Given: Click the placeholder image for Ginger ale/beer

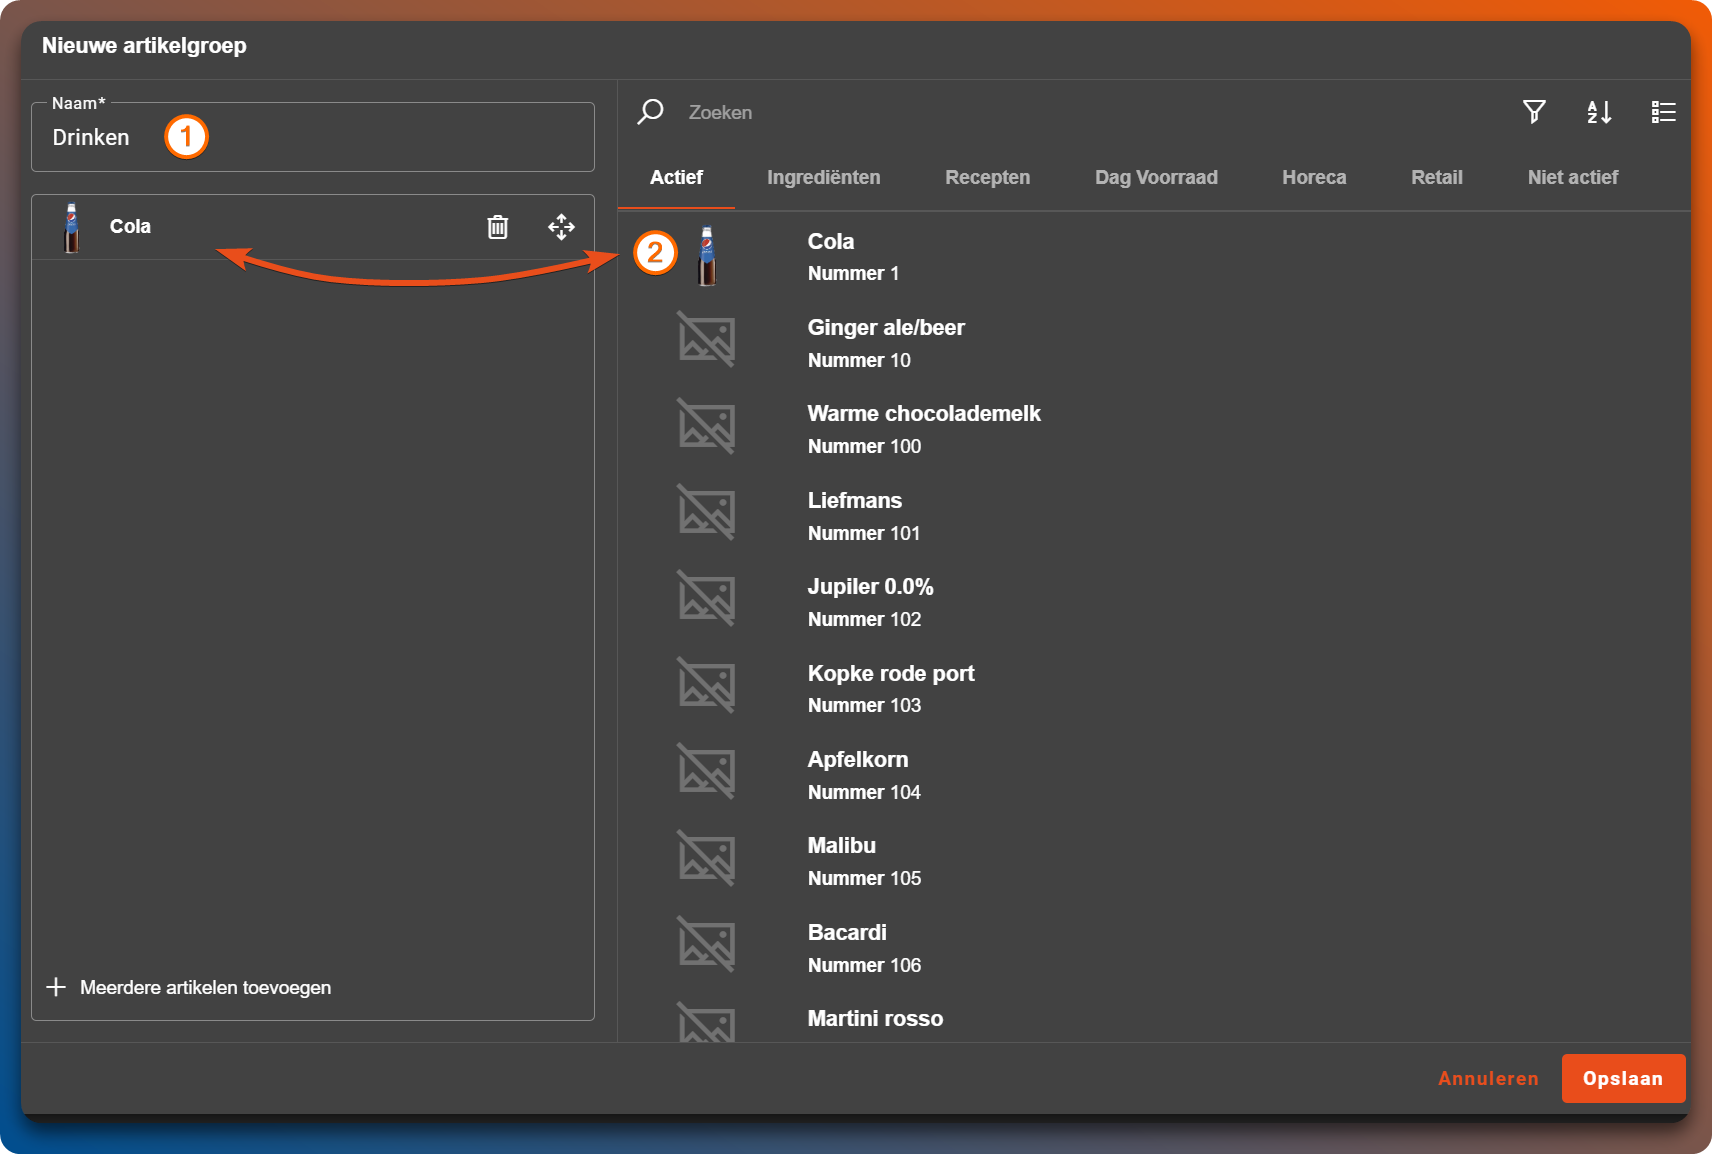Looking at the screenshot, I should (x=706, y=340).
